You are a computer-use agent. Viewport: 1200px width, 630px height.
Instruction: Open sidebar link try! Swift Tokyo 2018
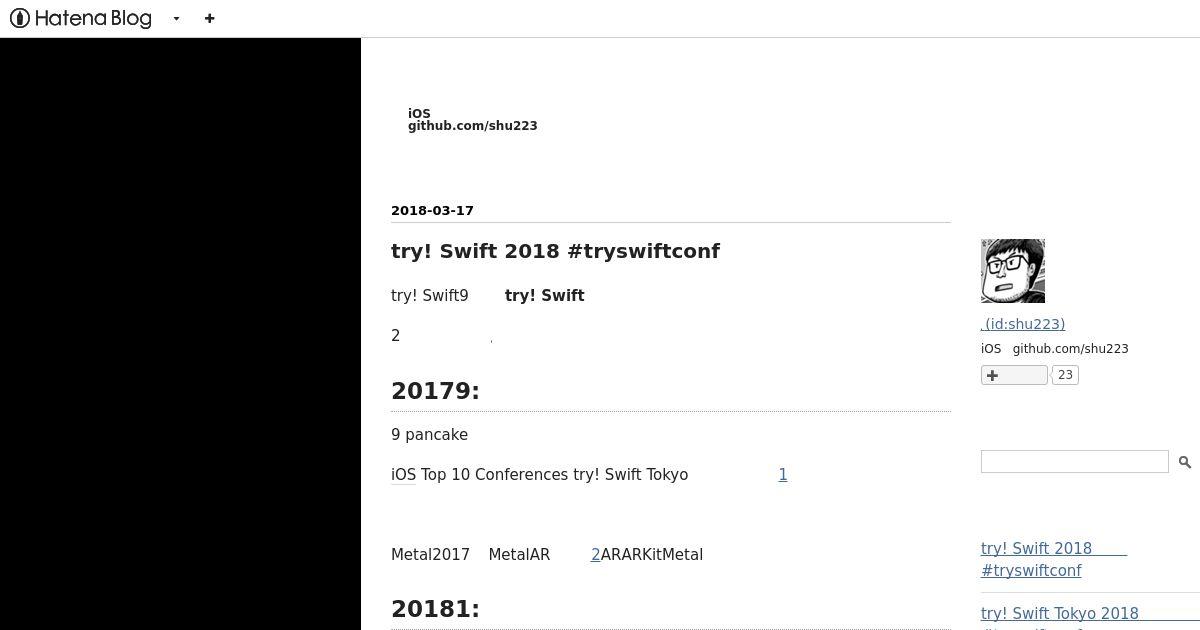(1060, 614)
